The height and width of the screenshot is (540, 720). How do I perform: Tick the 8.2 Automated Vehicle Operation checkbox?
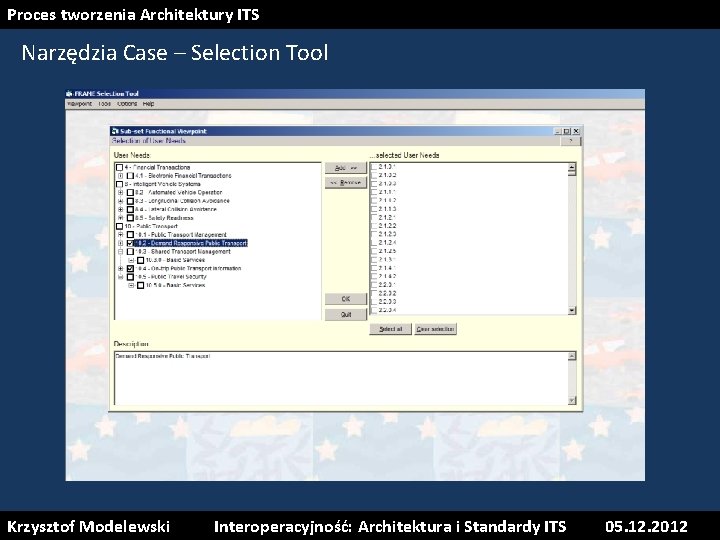(x=130, y=193)
